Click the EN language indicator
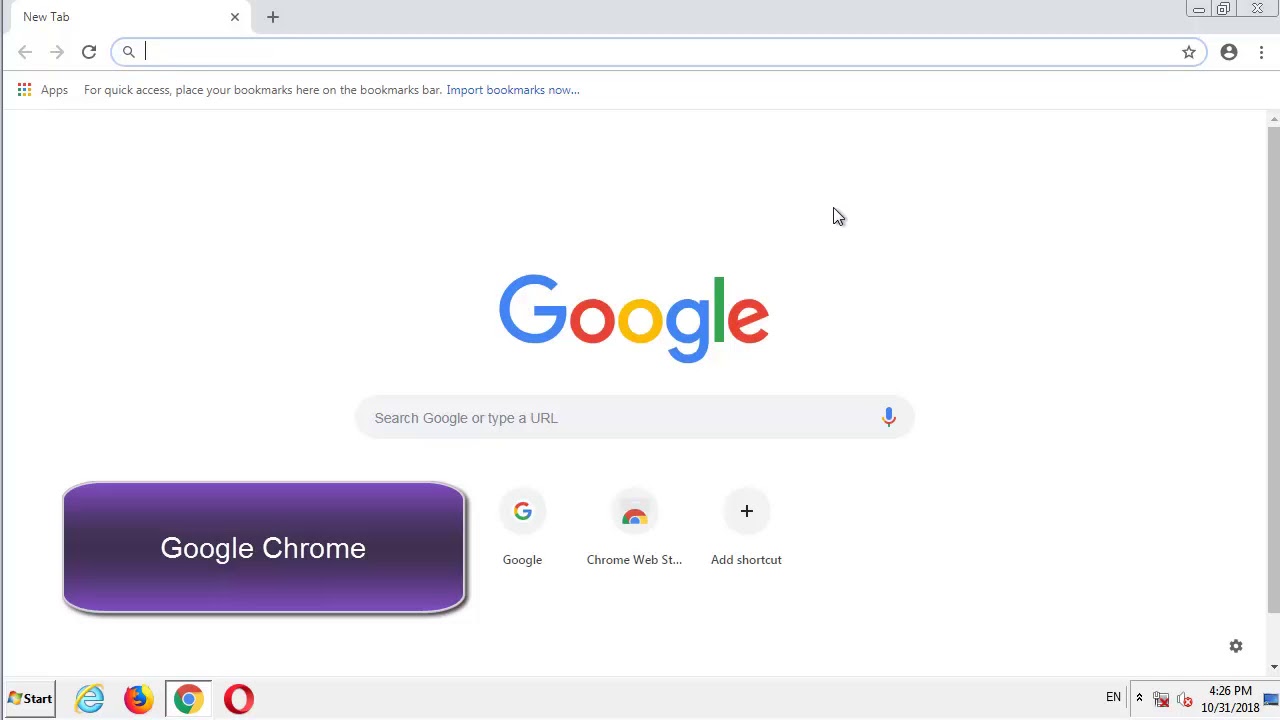The width and height of the screenshot is (1280, 720). point(1113,698)
